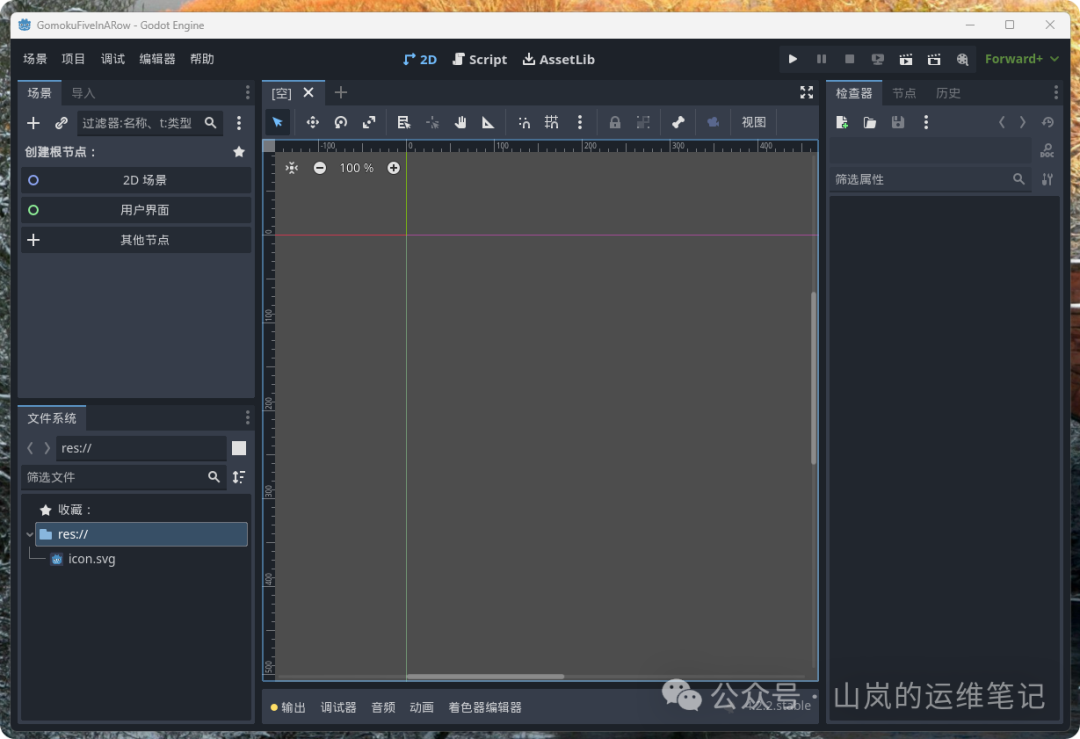Viewport: 1080px width, 739px height.
Task: Toggle distraction-free mode in viewport corner
Action: pyautogui.click(x=806, y=92)
